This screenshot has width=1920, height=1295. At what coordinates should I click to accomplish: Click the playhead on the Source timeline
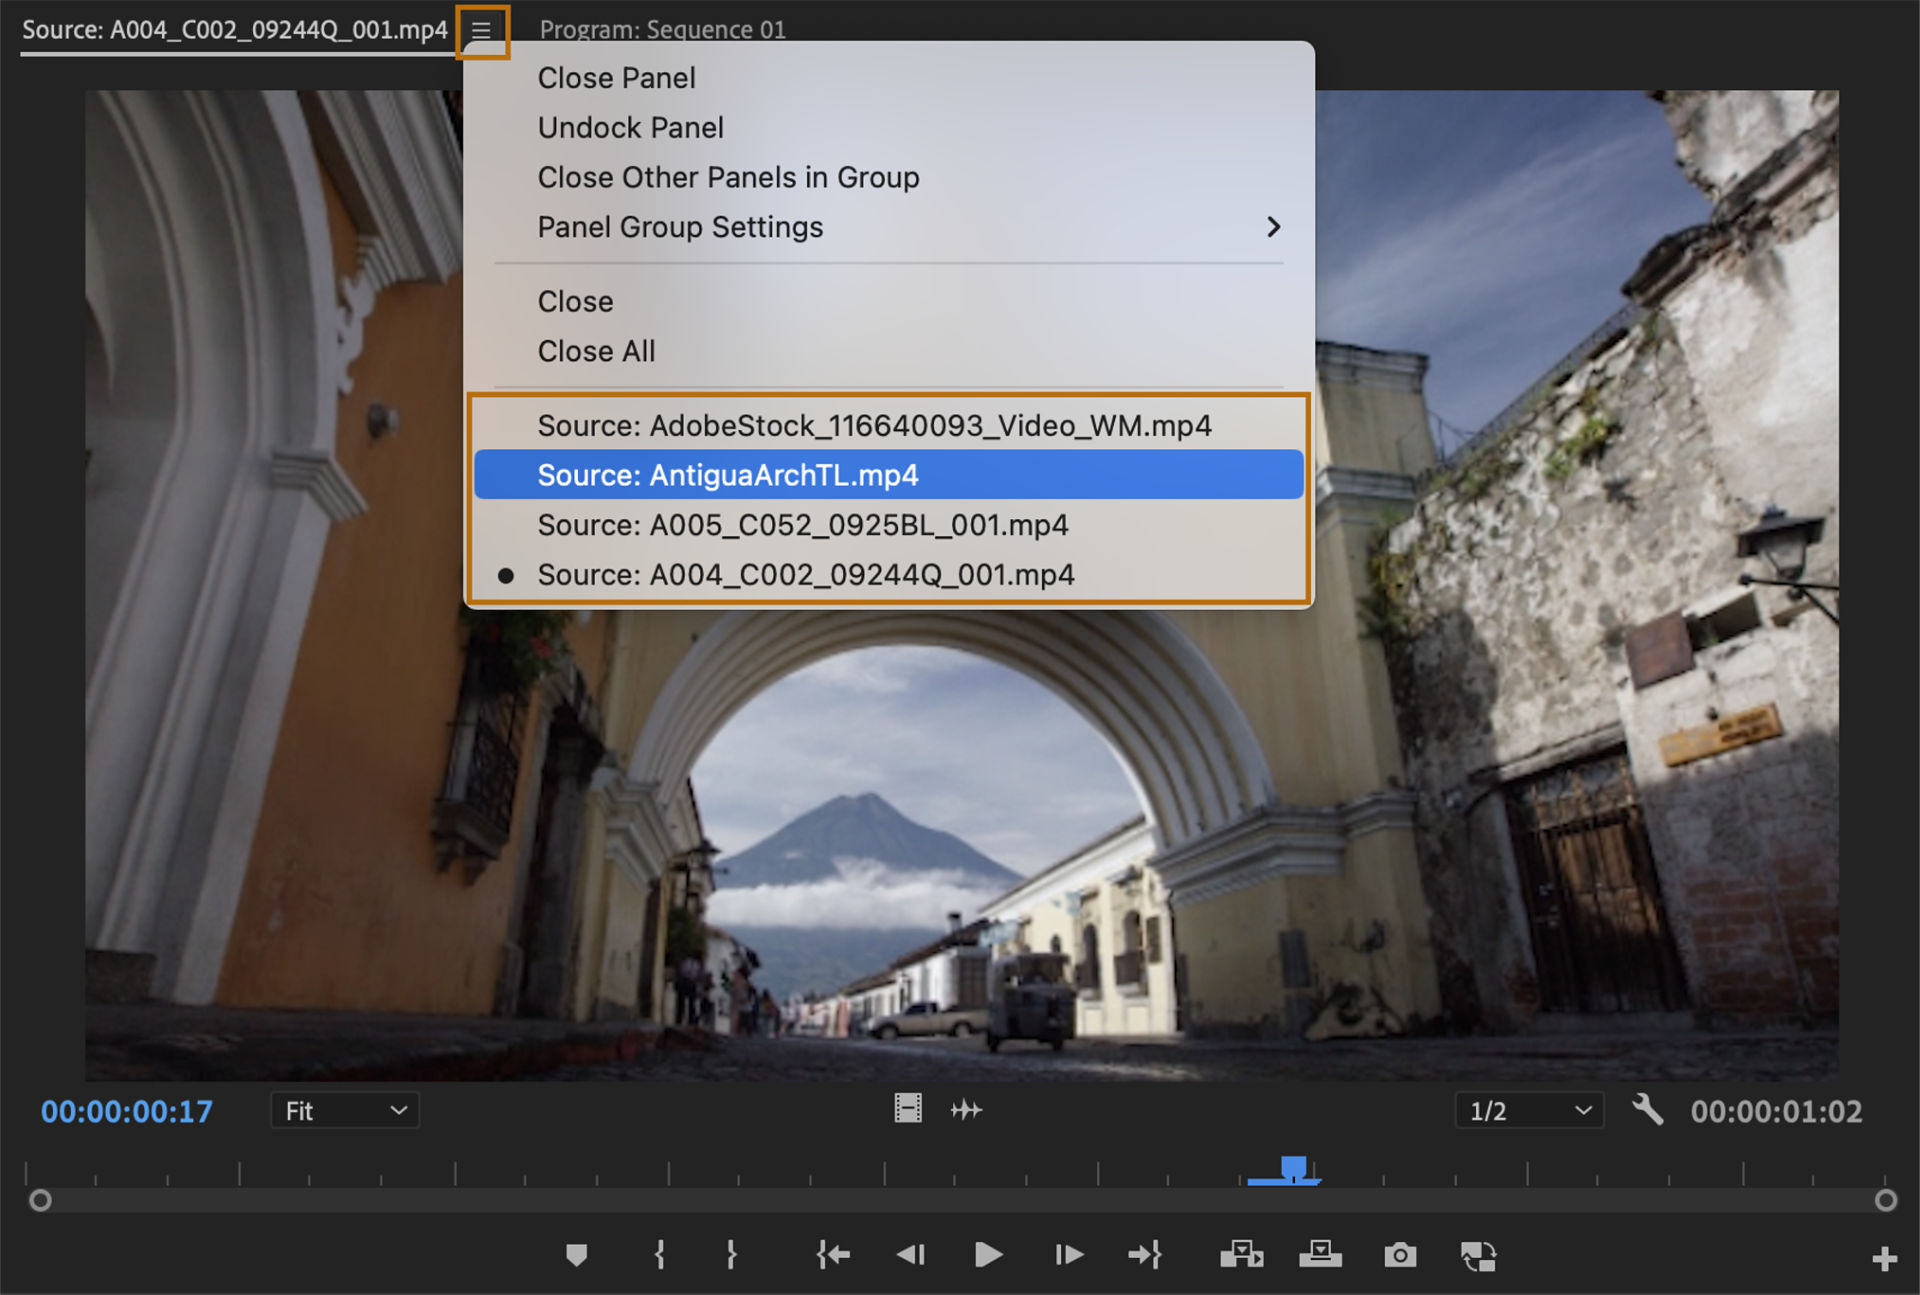click(x=1295, y=1168)
